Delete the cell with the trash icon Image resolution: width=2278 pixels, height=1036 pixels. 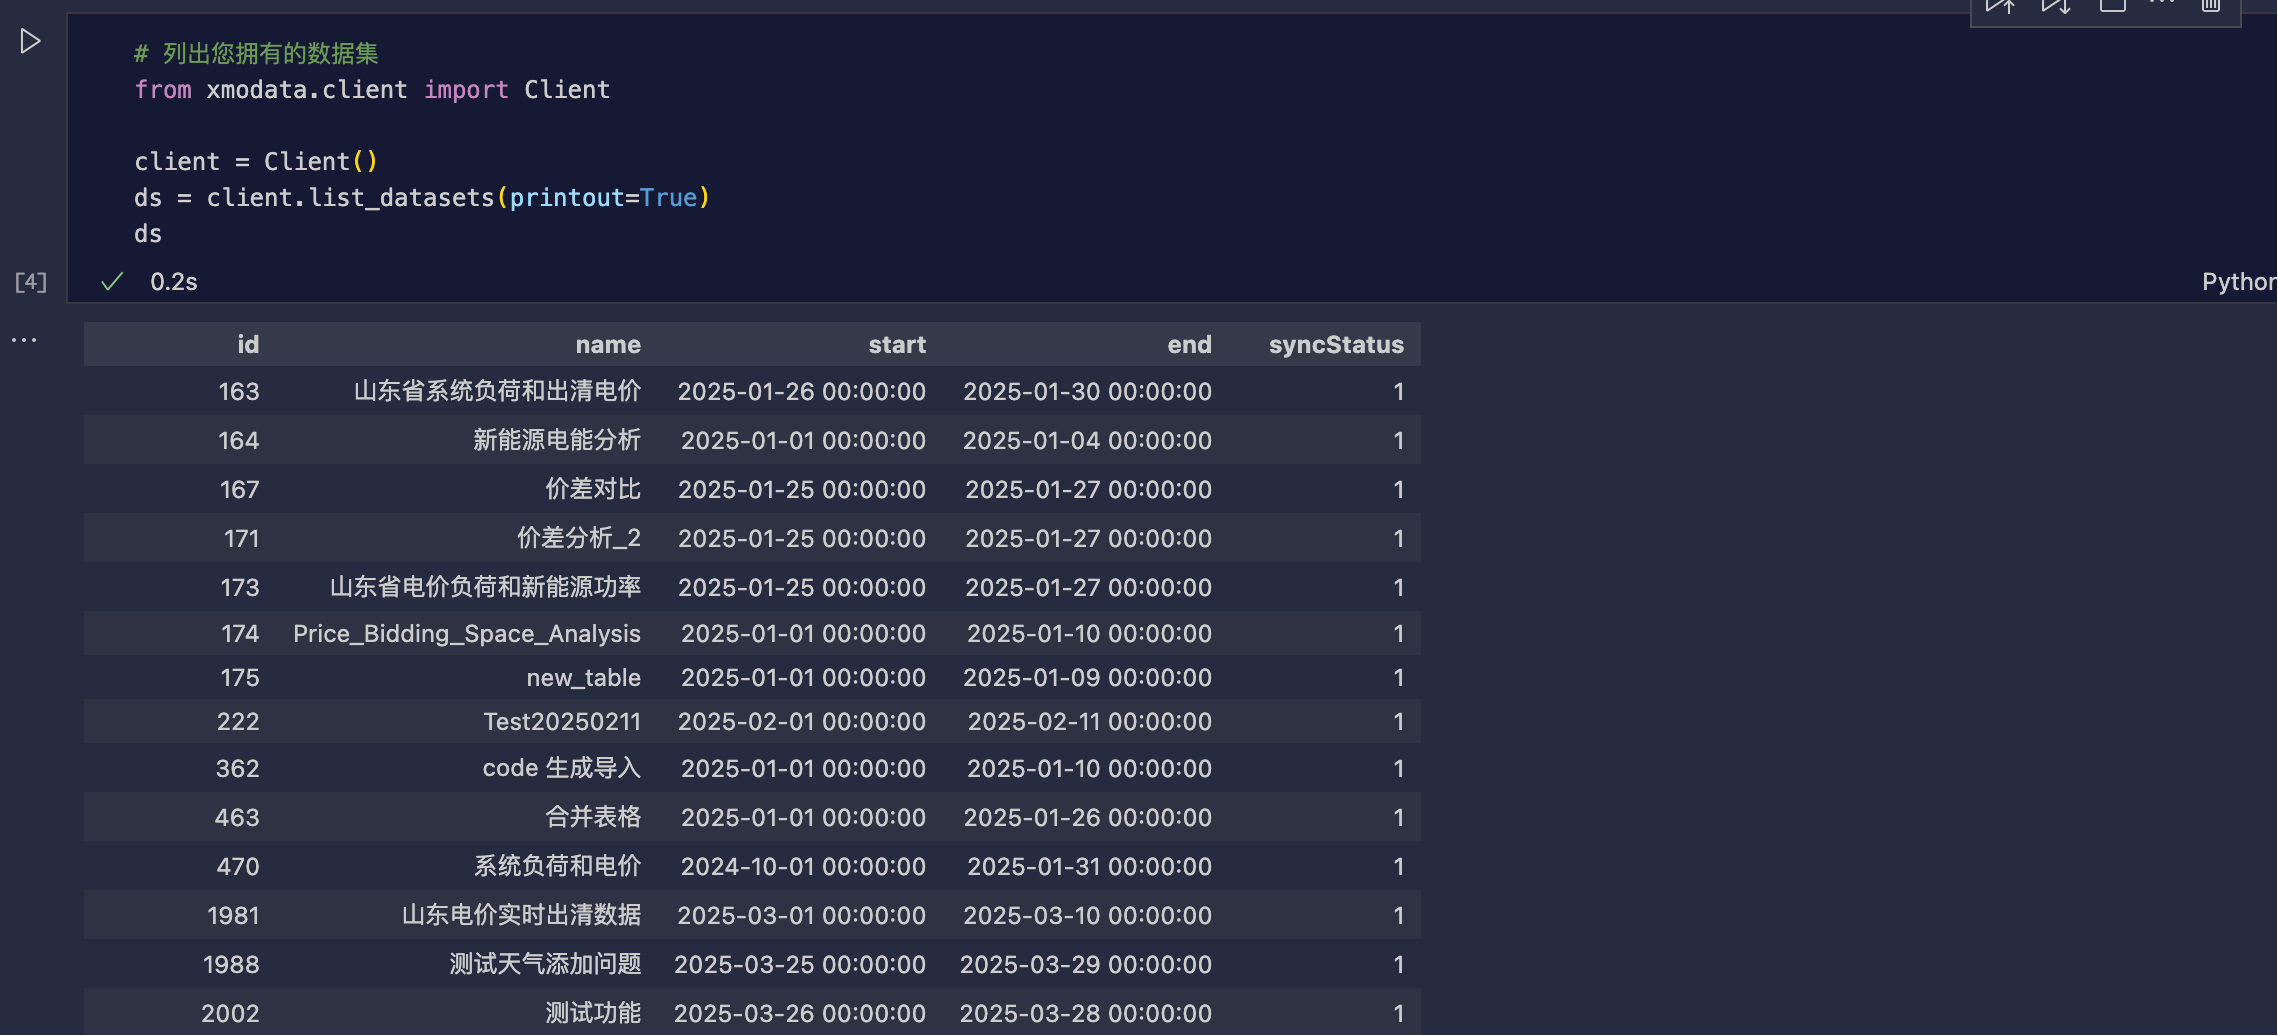pos(2211,6)
